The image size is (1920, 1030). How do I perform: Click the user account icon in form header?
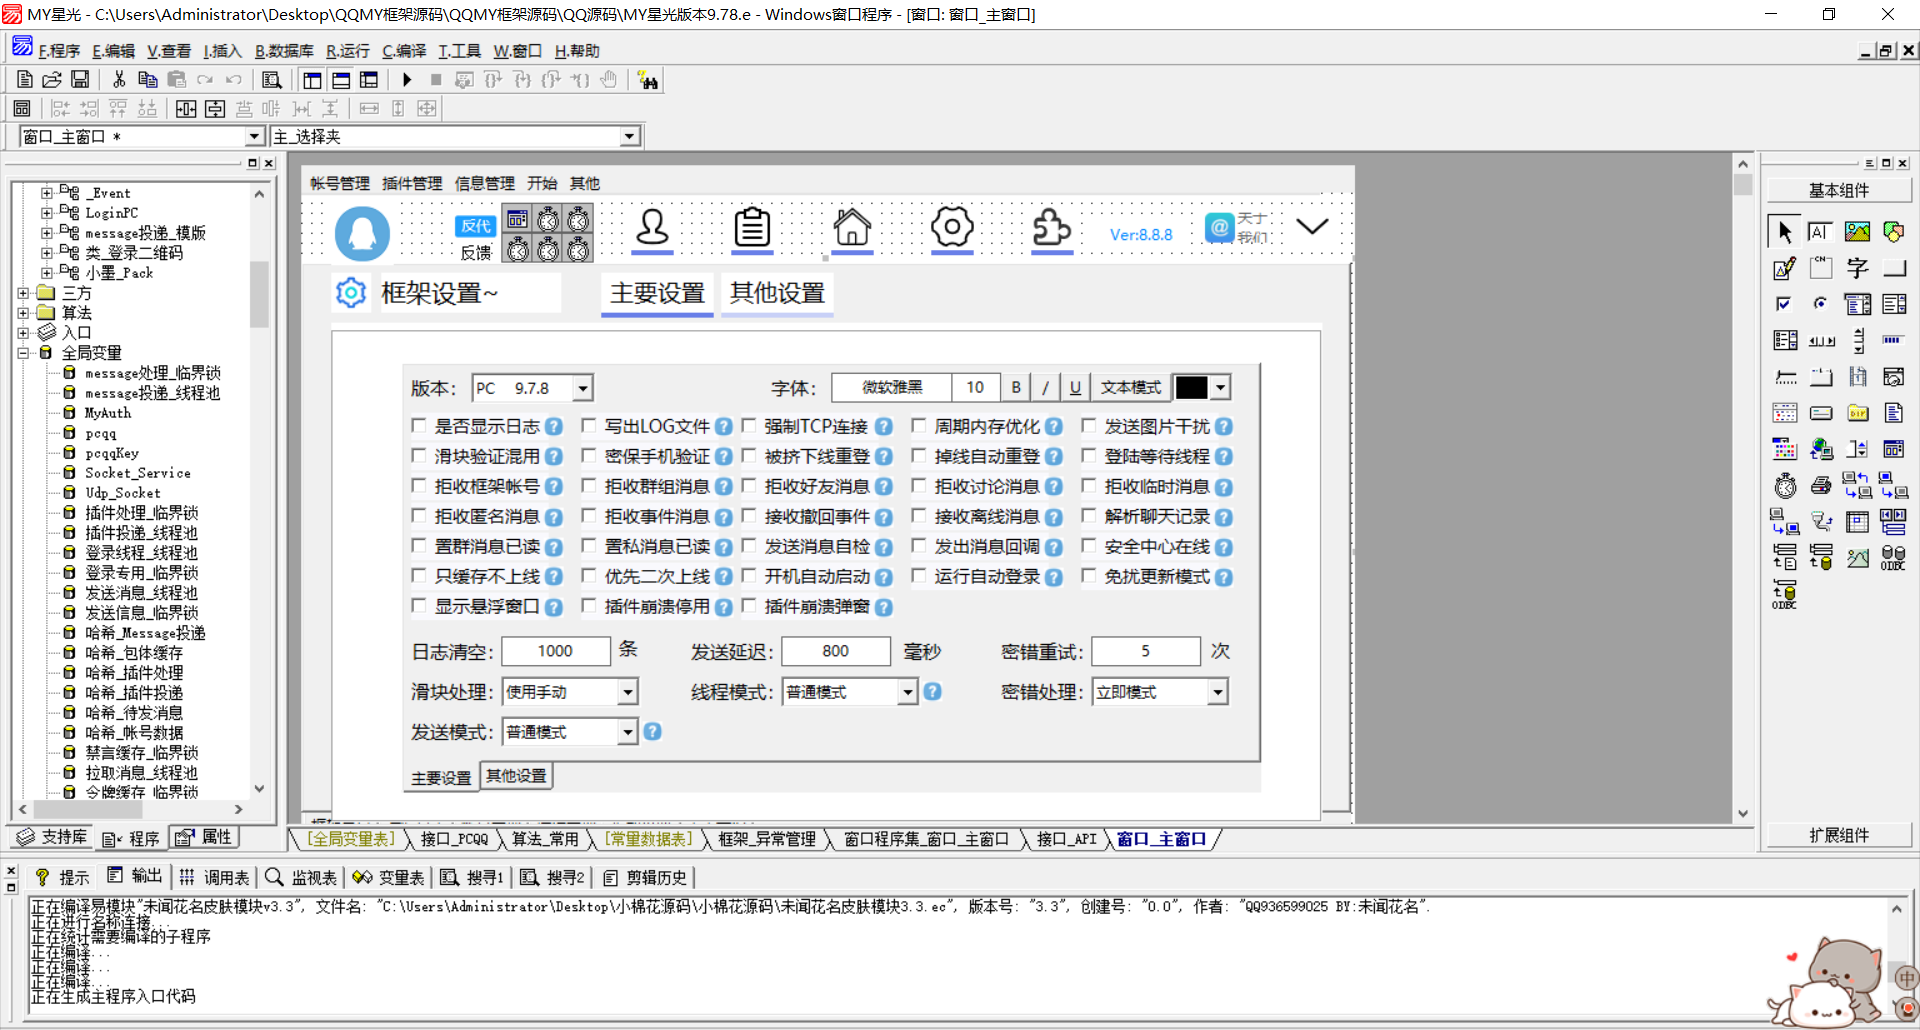point(652,227)
